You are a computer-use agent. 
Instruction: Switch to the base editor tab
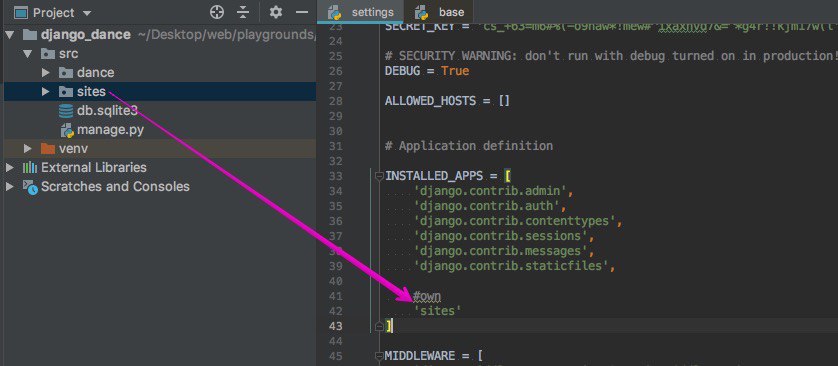point(439,12)
